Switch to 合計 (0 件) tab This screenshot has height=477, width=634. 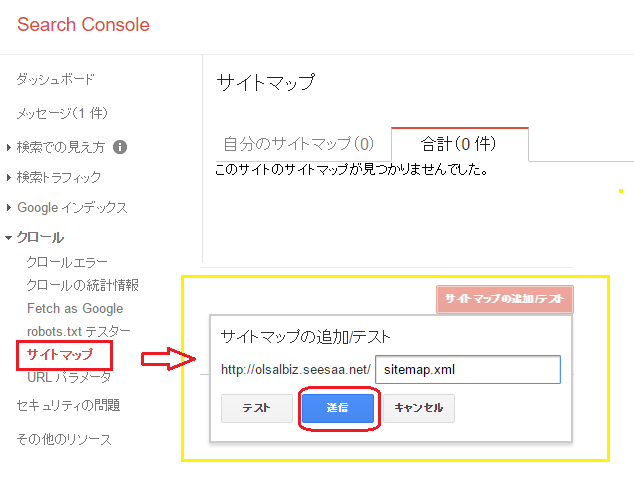click(459, 144)
